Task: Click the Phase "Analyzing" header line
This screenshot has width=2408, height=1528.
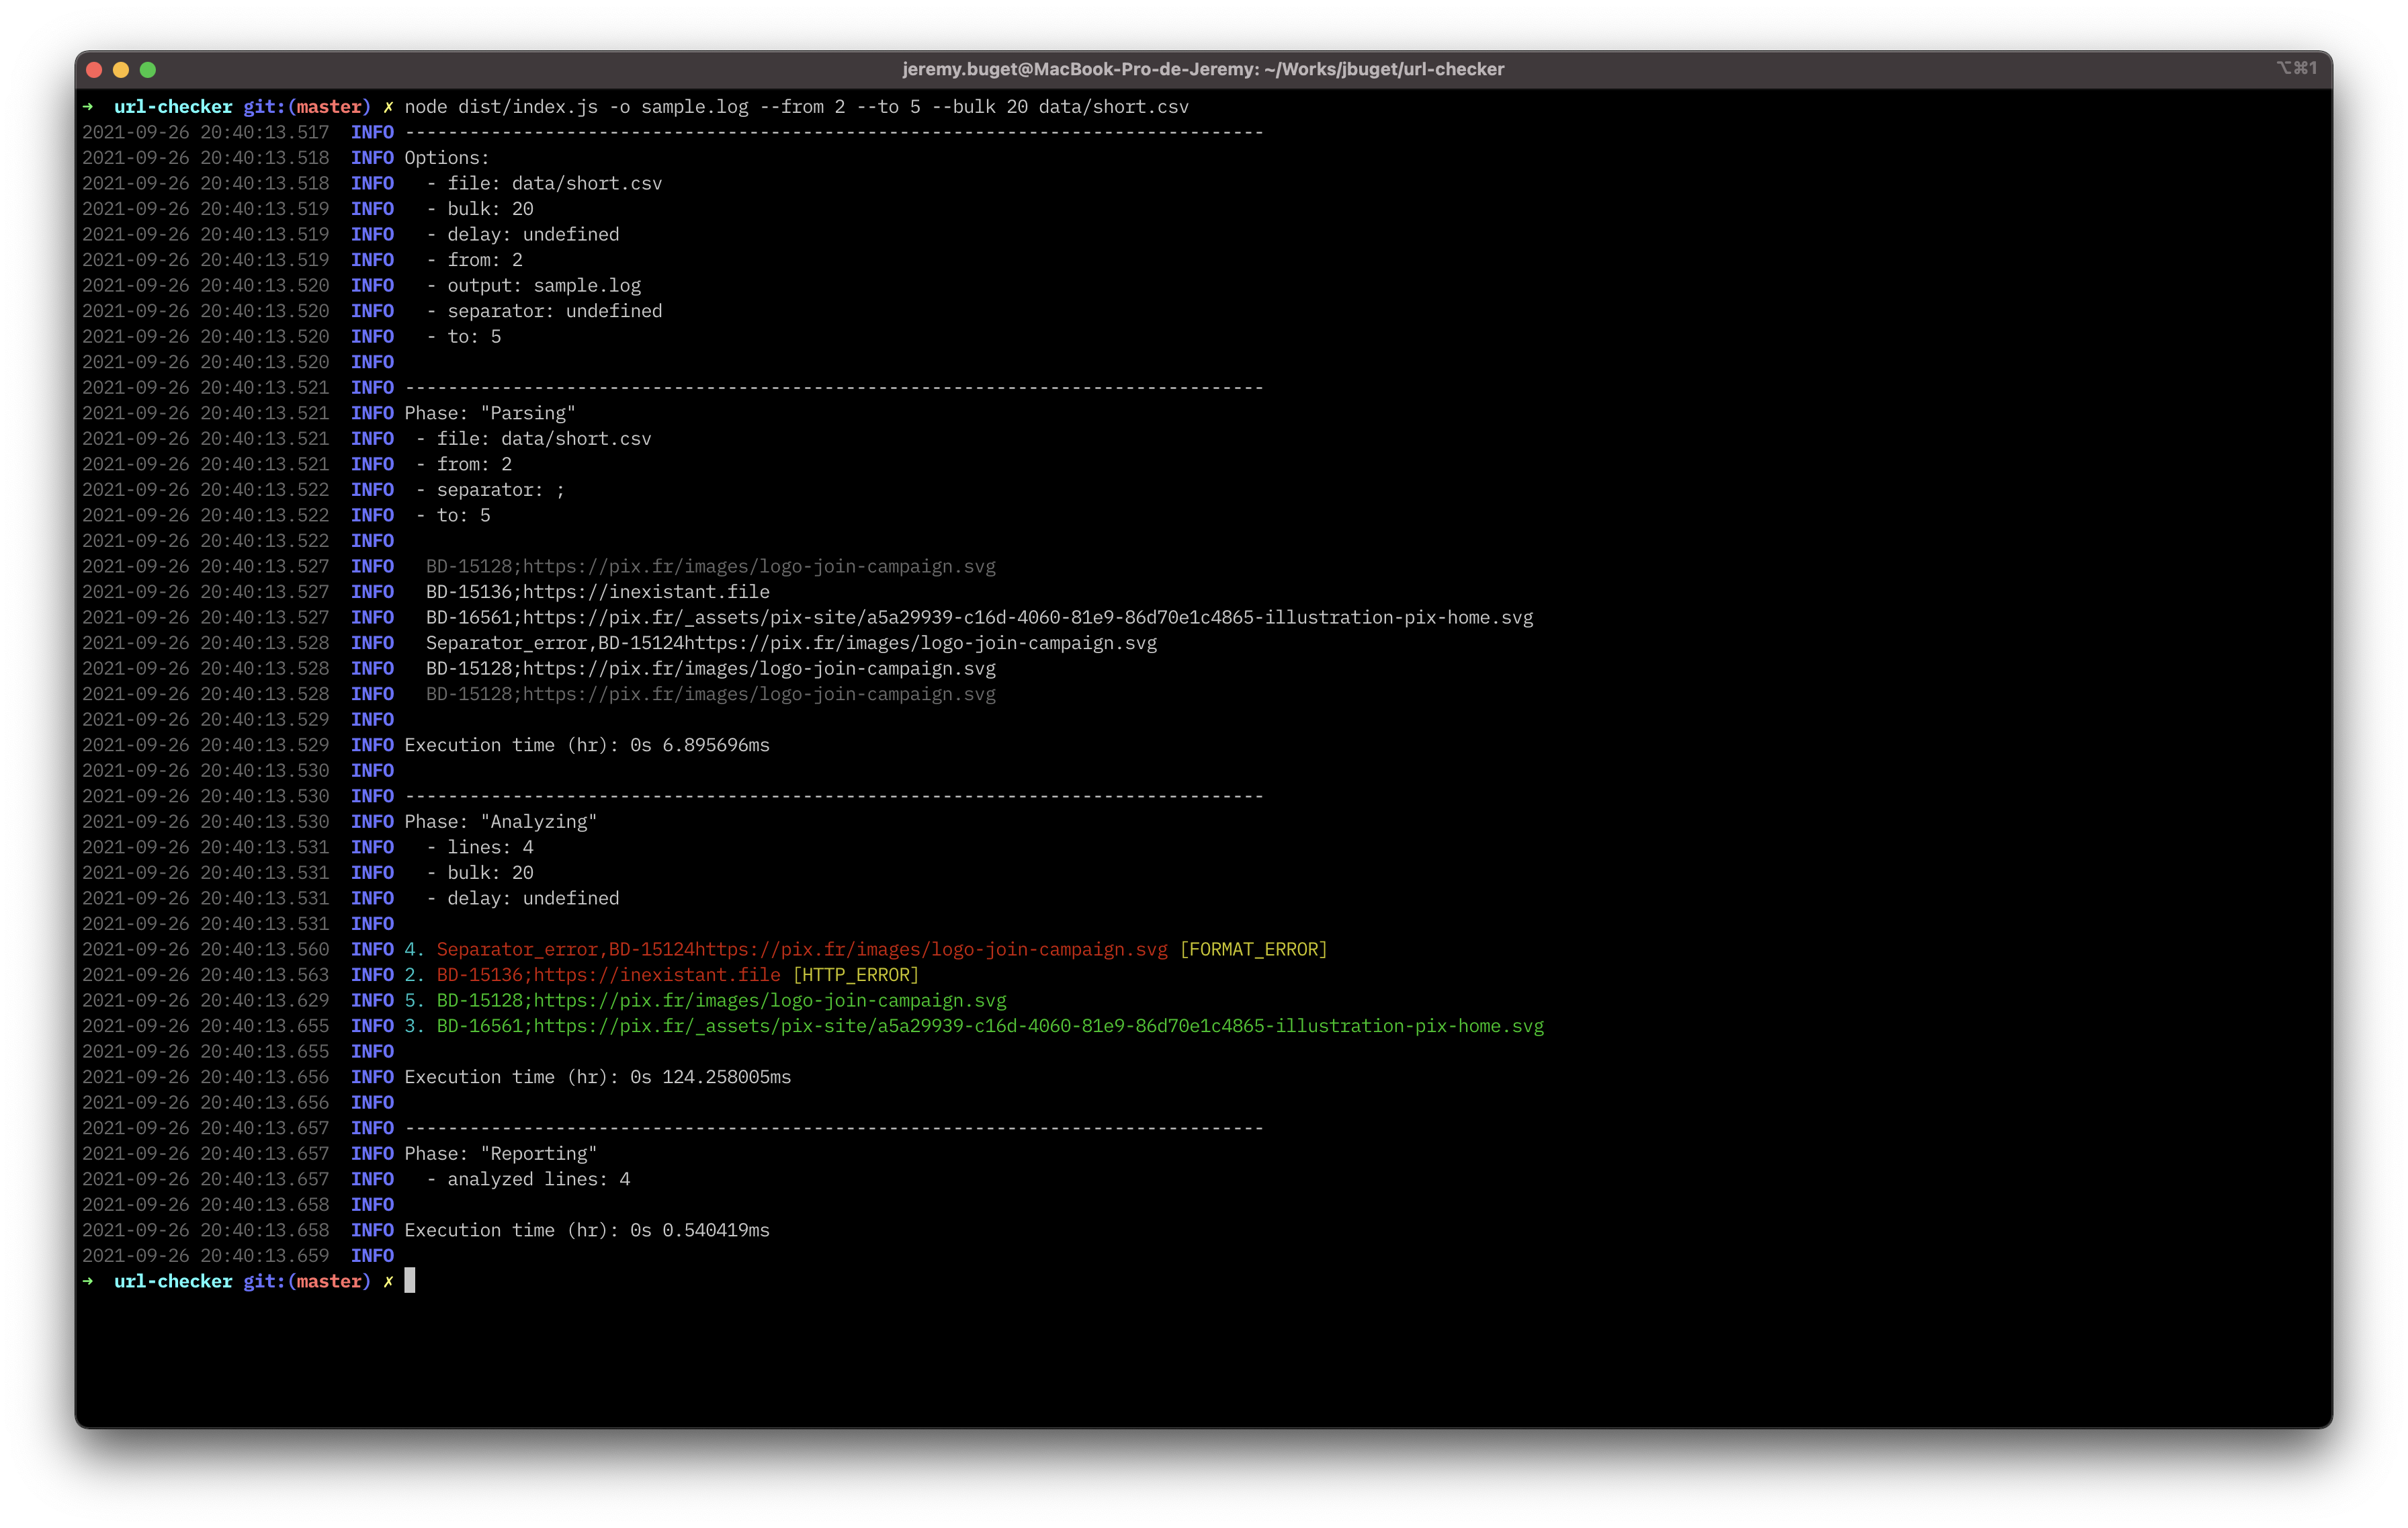Action: point(500,822)
